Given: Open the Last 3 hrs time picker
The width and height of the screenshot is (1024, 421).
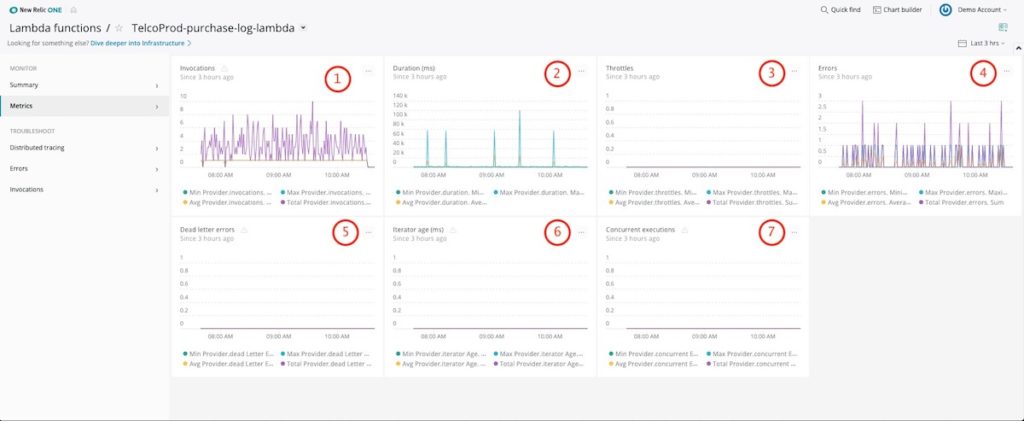Looking at the screenshot, I should pos(981,43).
